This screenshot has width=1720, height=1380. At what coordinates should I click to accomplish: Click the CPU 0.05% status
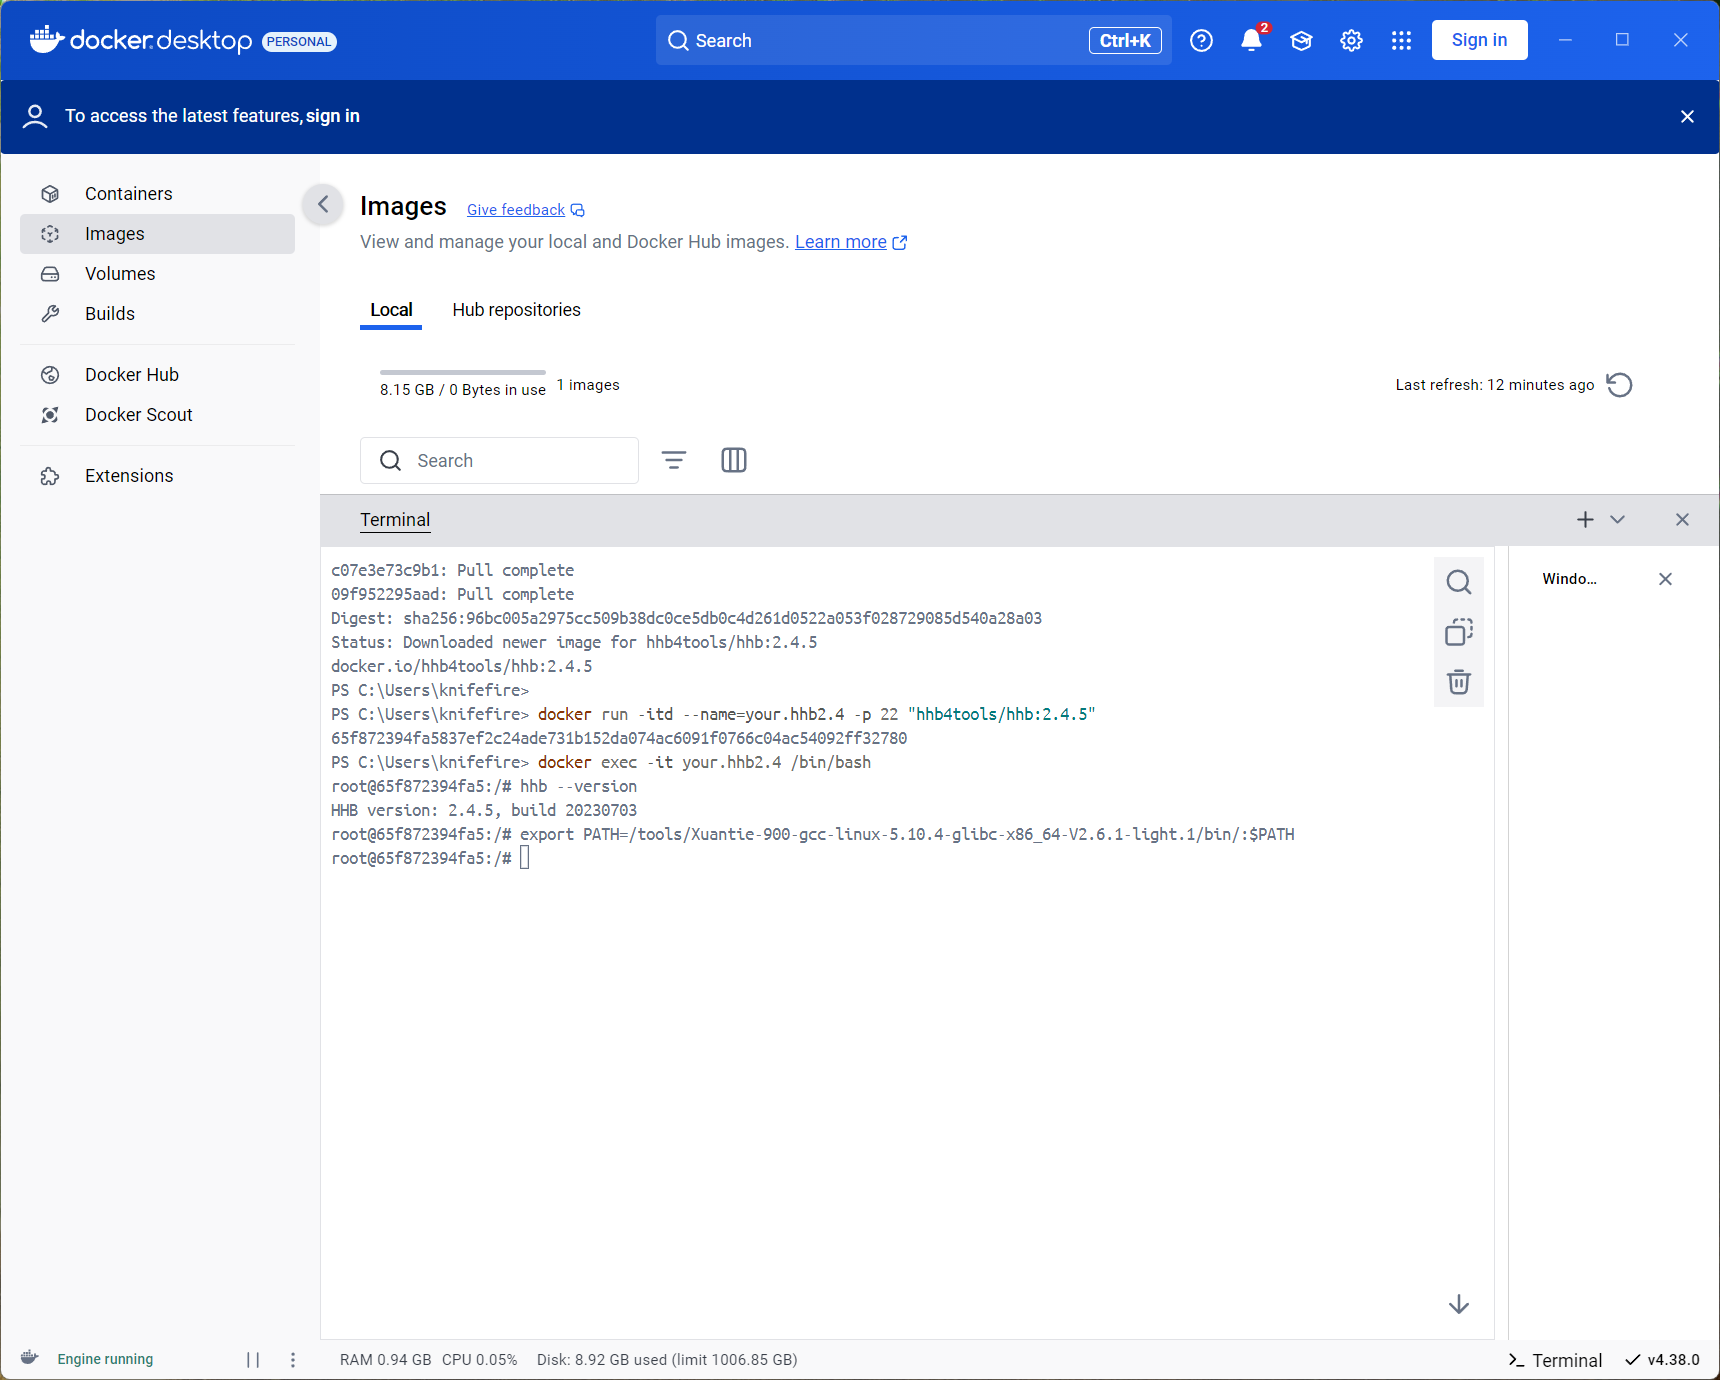click(480, 1360)
